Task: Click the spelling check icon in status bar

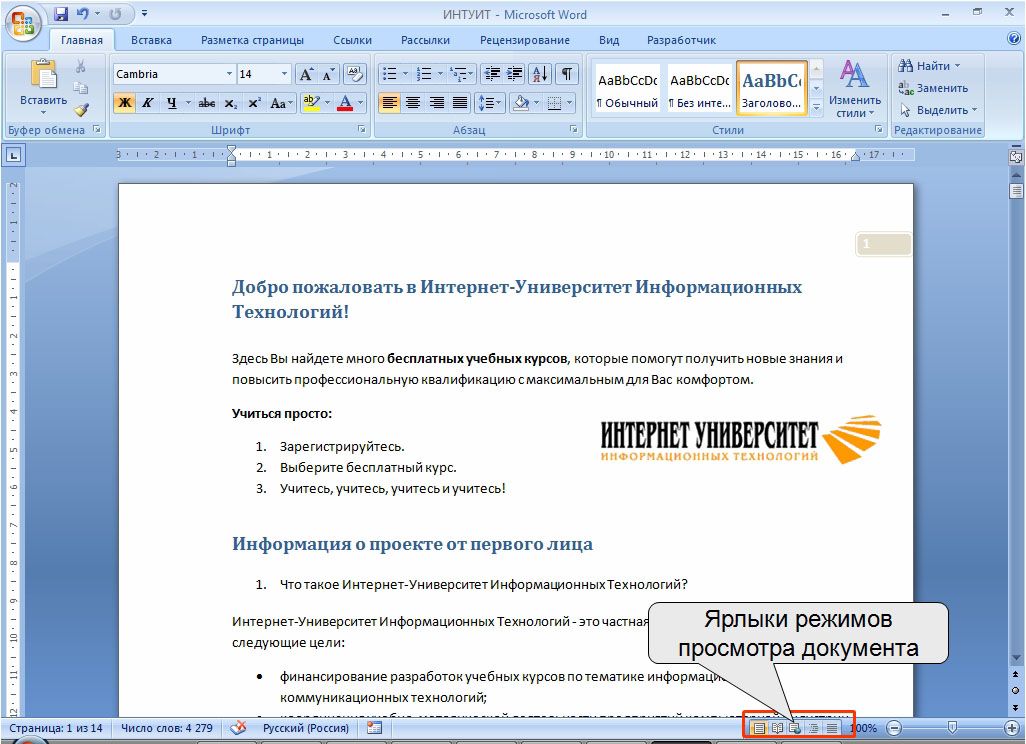Action: pos(238,728)
